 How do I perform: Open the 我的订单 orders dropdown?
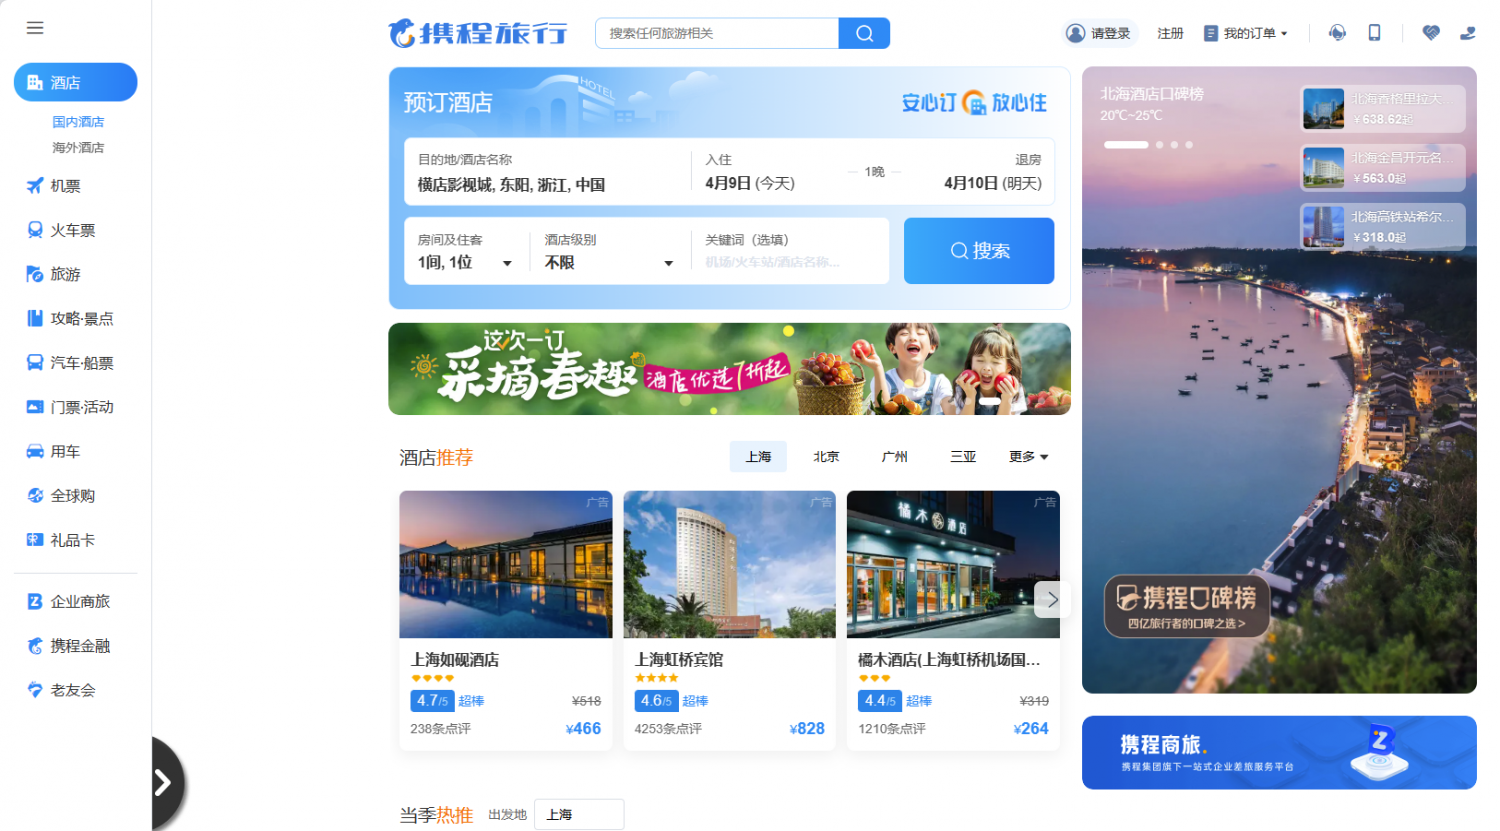tap(1246, 33)
